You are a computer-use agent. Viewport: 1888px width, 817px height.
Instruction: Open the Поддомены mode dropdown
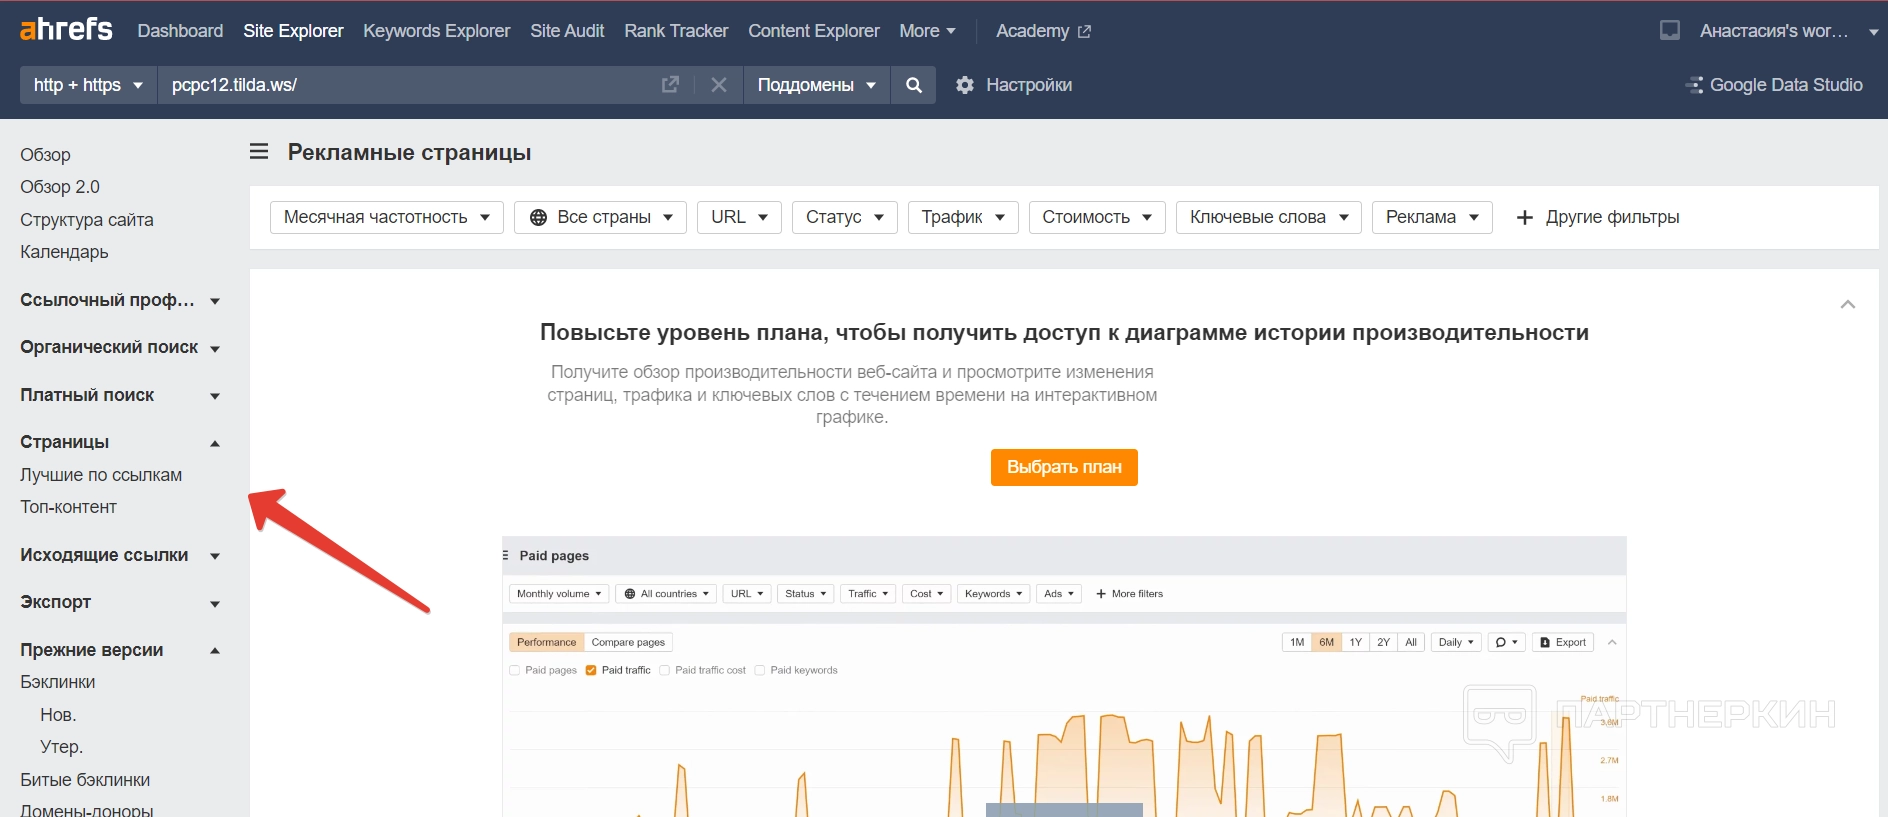point(816,85)
